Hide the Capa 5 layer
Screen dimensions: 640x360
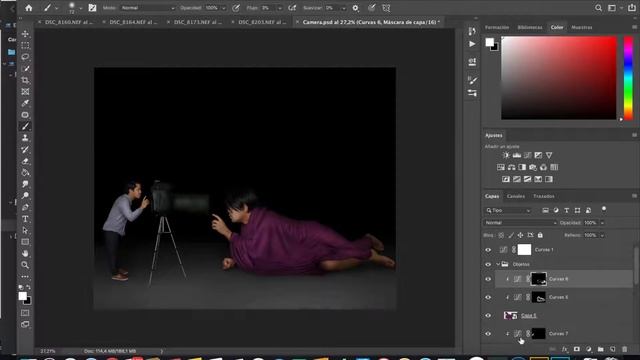click(x=488, y=316)
